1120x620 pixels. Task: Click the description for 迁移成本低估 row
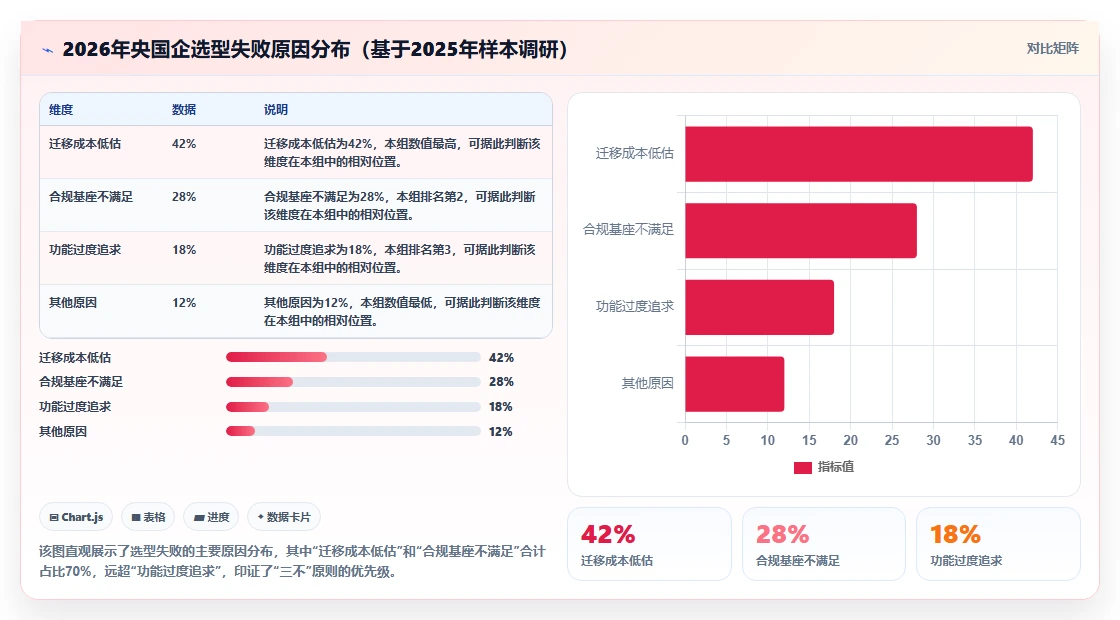click(x=402, y=152)
